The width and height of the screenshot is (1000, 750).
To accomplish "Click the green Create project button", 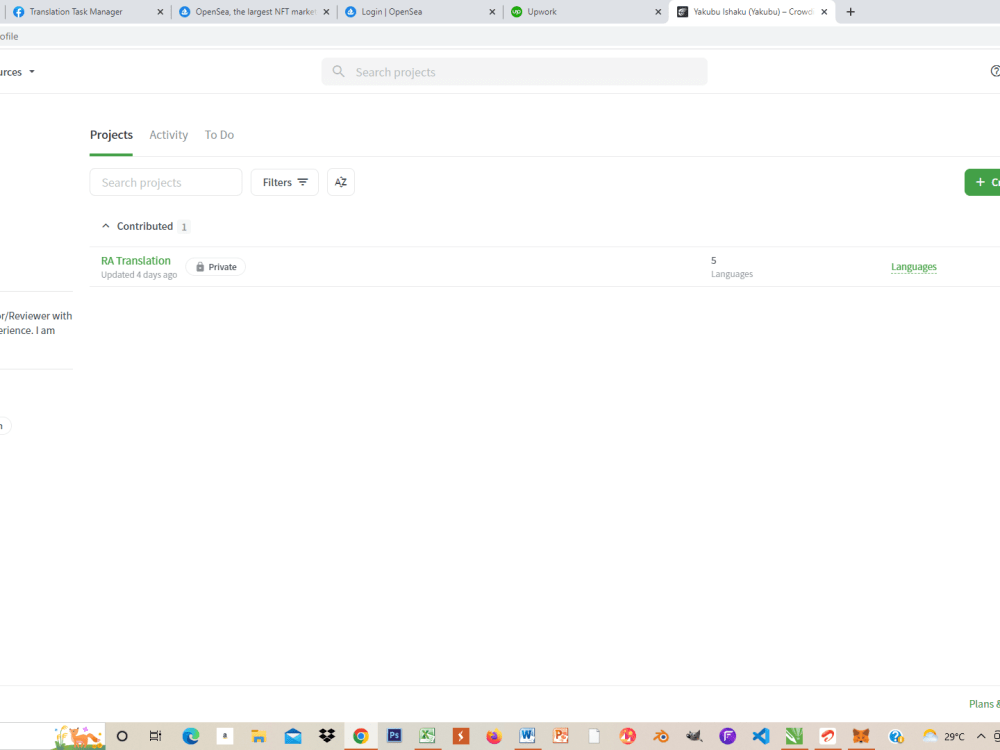I will coord(982,182).
